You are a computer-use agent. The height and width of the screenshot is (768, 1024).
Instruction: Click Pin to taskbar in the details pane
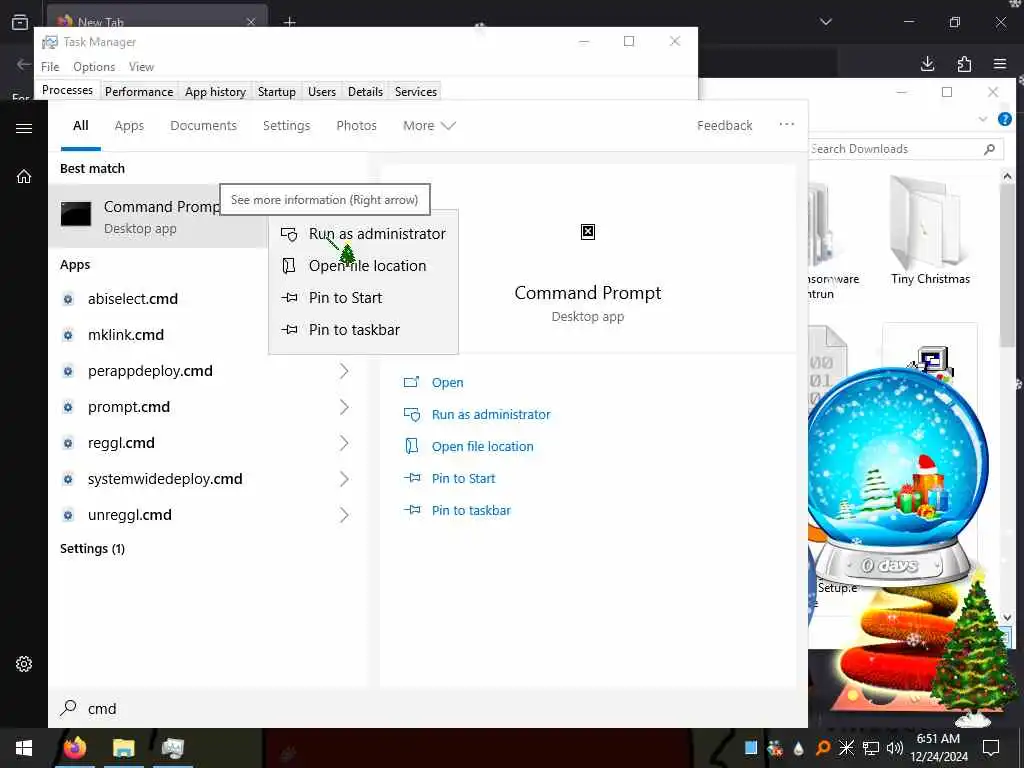pos(471,511)
